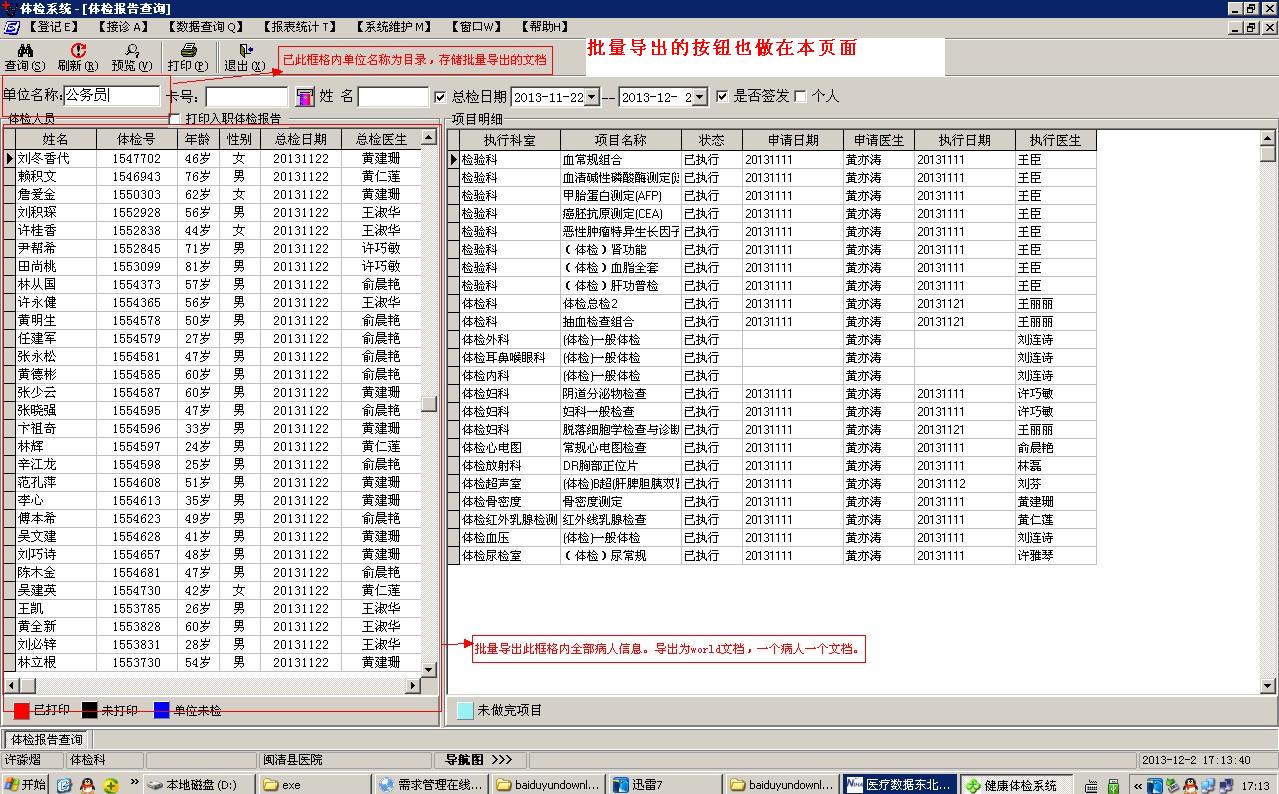Open the 登记E menu

[x=53, y=27]
